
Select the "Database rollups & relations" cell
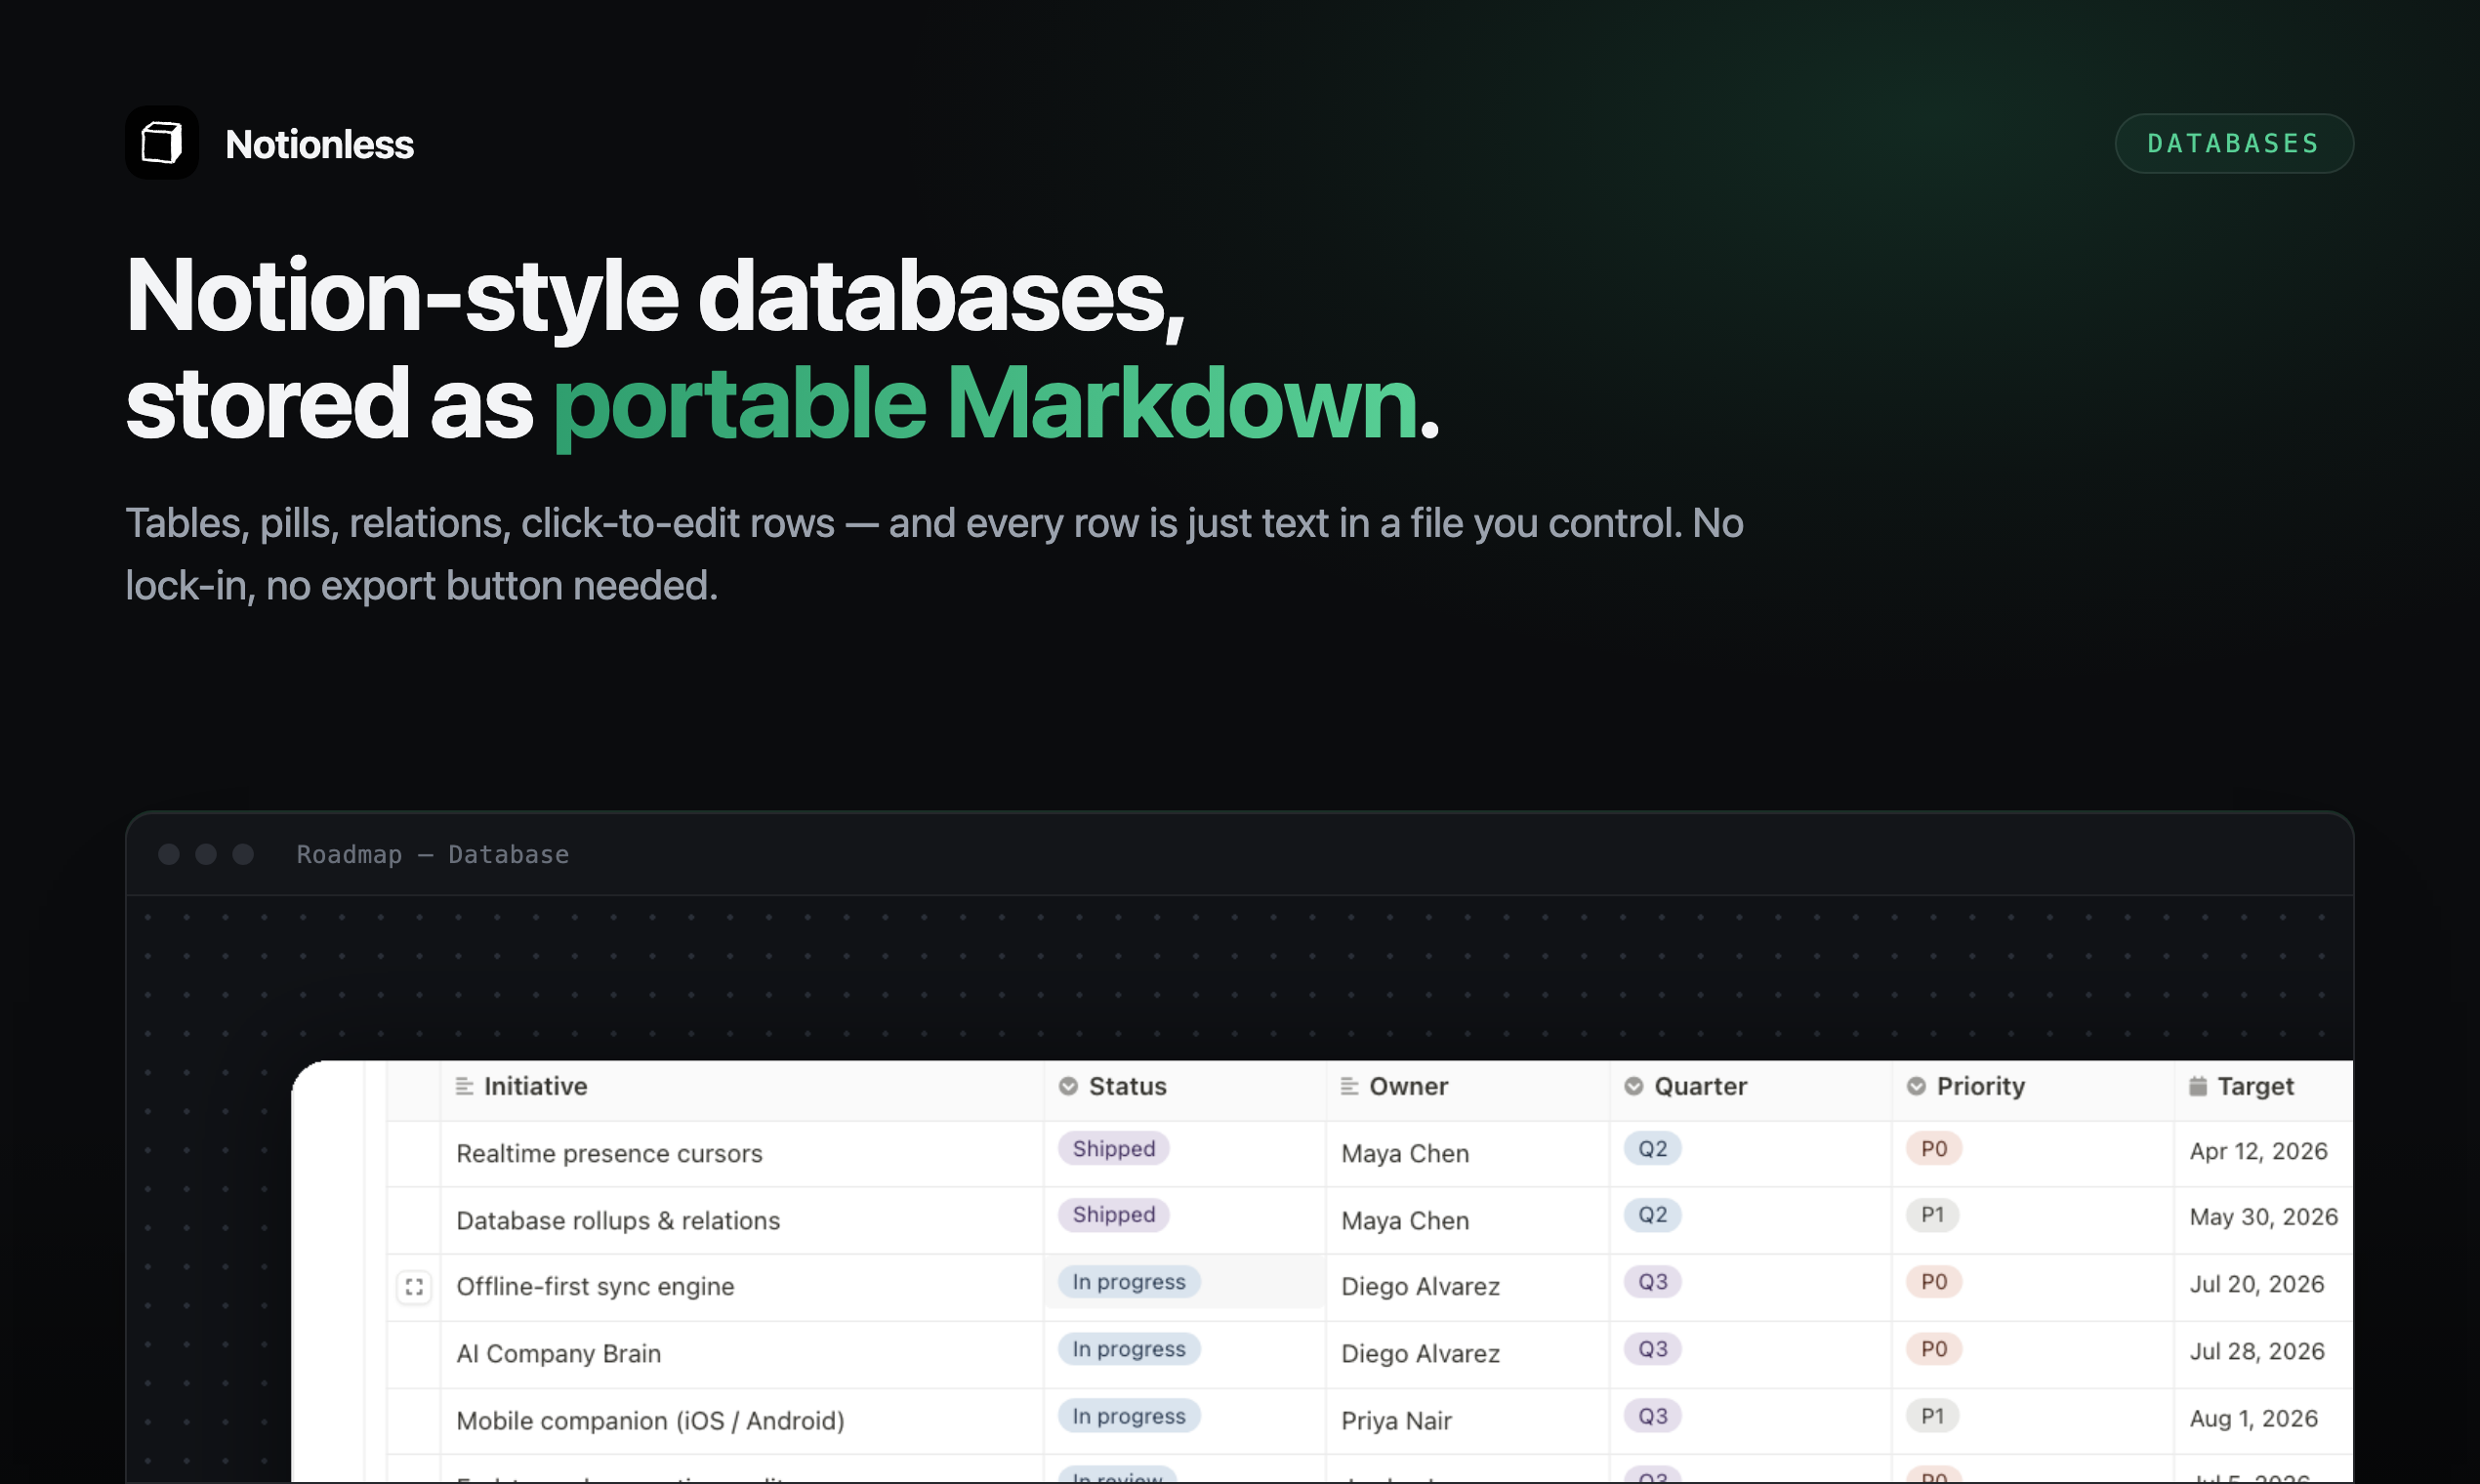742,1221
